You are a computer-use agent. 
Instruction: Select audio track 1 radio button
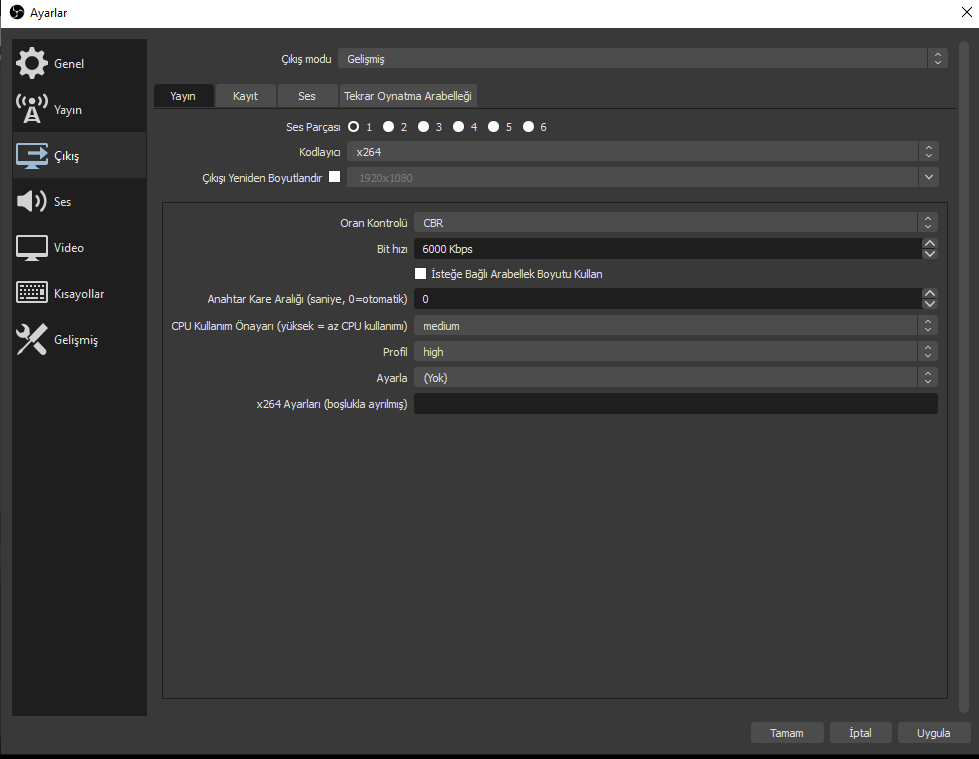click(x=353, y=127)
